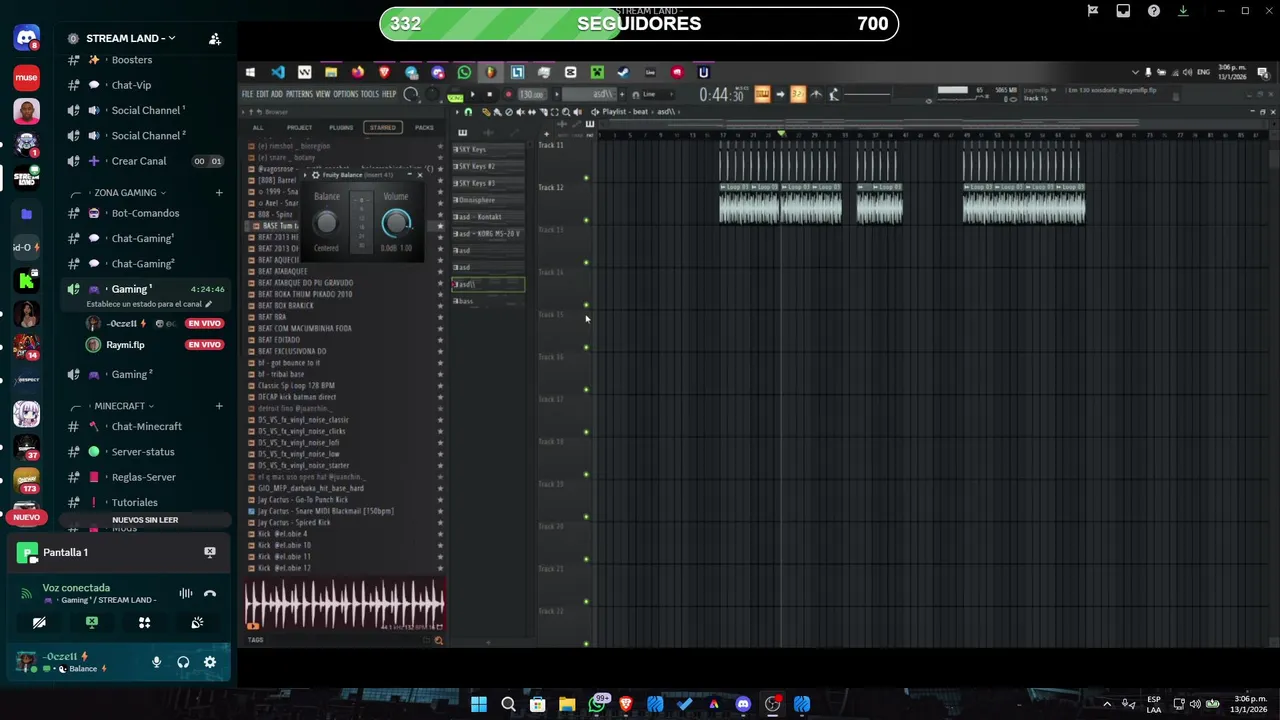Select the playlist Zoom tool
This screenshot has width=1280, height=720.
click(x=566, y=112)
